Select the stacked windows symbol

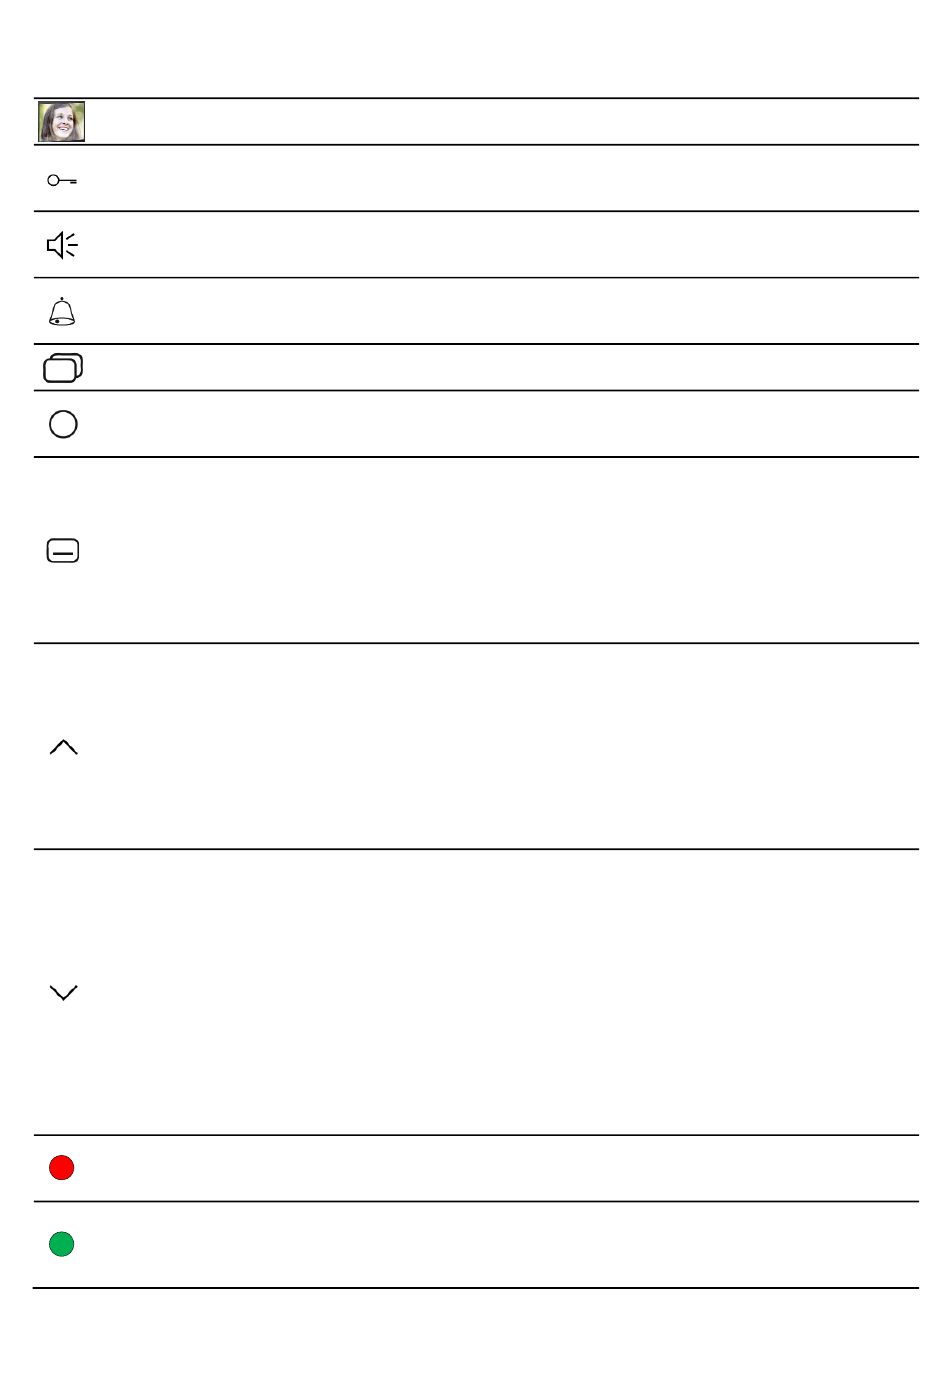tap(63, 368)
